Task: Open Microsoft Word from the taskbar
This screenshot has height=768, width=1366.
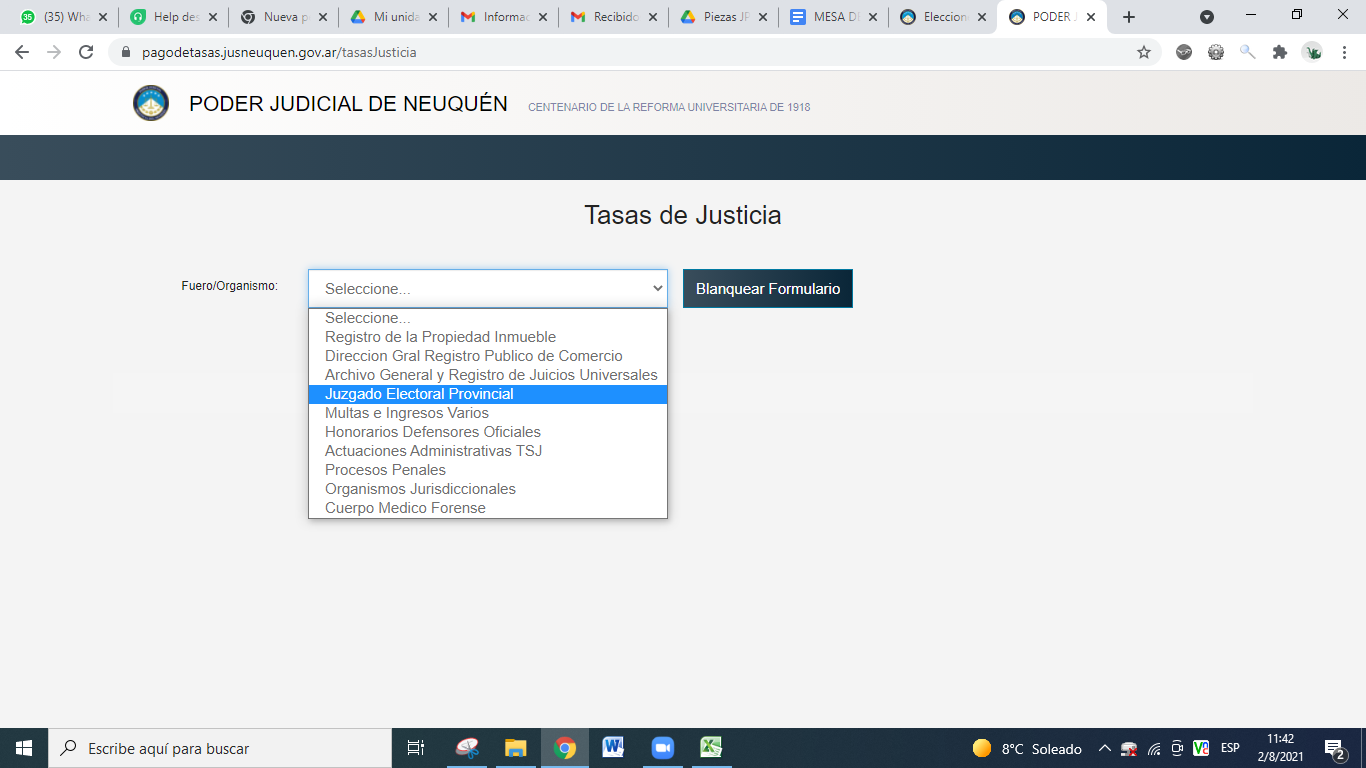Action: (613, 748)
